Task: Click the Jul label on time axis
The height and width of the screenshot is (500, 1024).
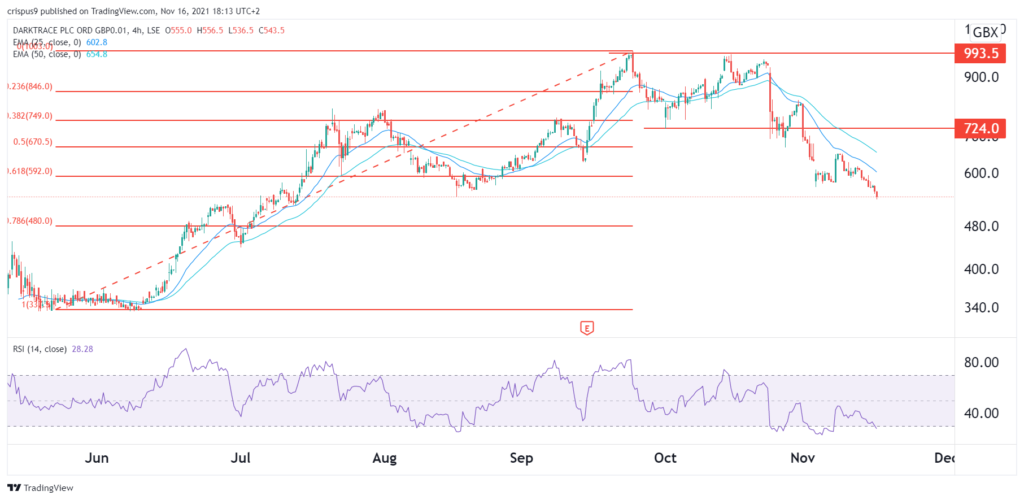Action: [241, 458]
